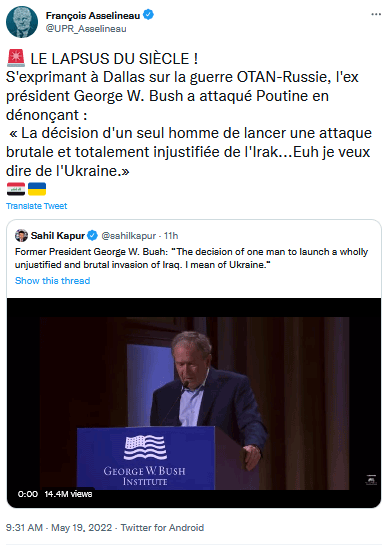Open the @UPR_Asselineau handle

pyautogui.click(x=86, y=29)
